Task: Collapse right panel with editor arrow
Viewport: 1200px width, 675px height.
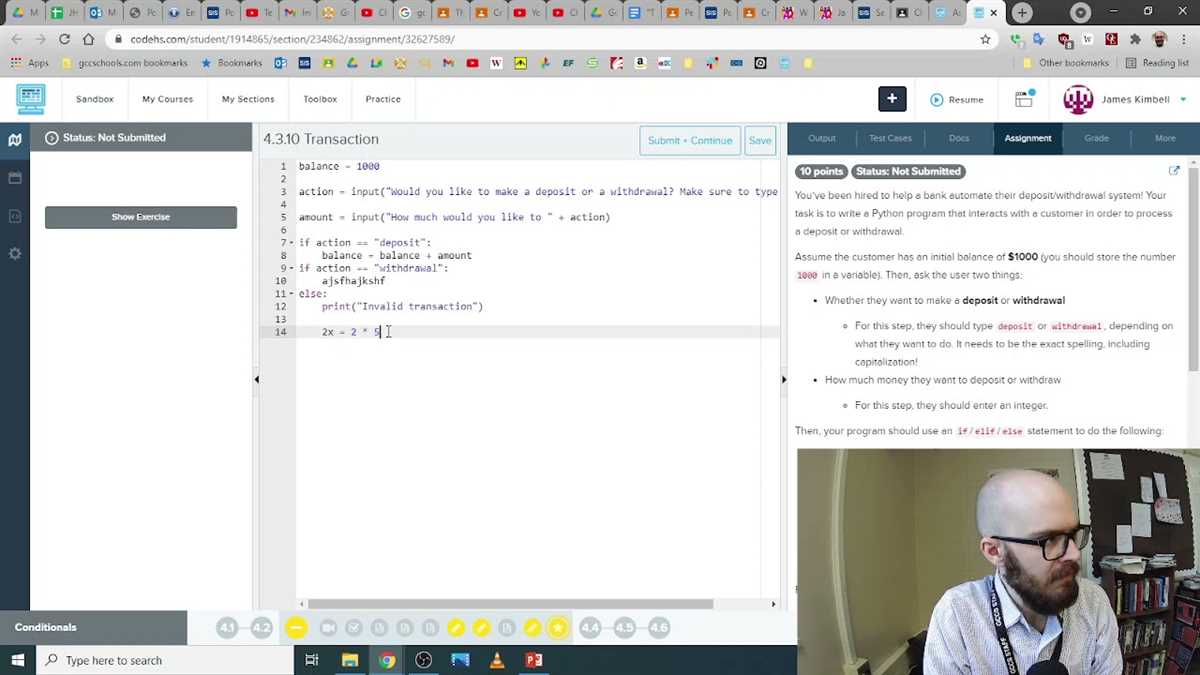Action: [x=783, y=379]
